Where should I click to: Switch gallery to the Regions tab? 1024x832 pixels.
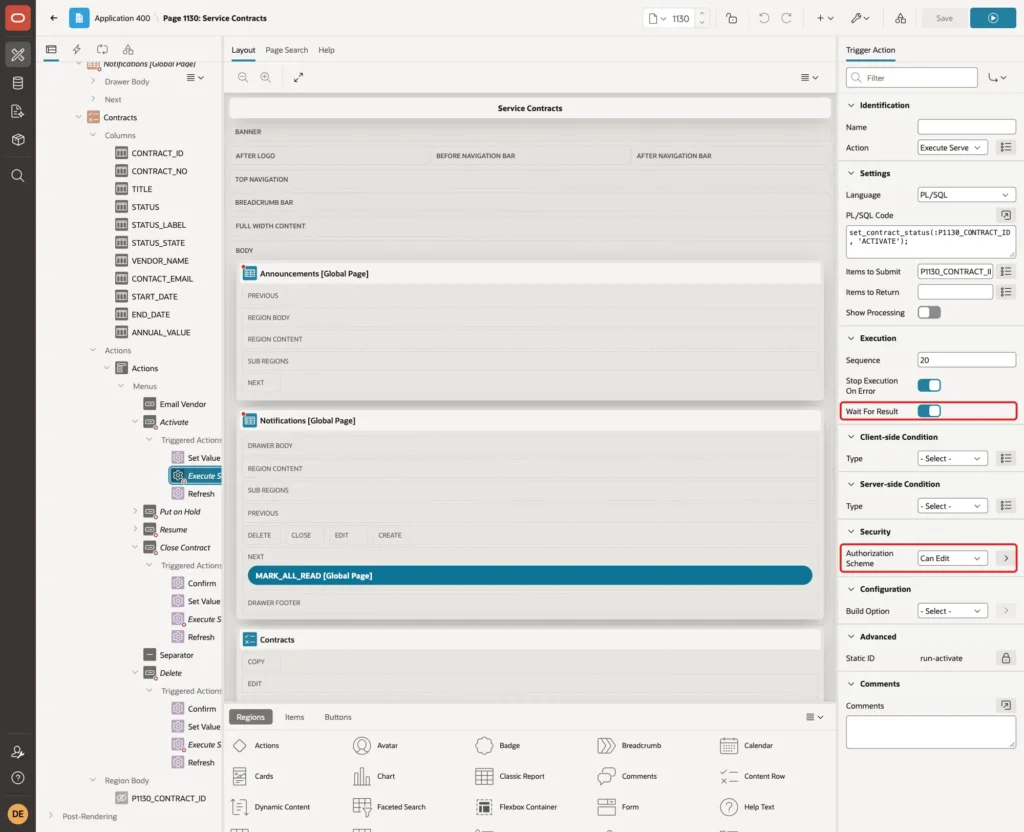pyautogui.click(x=251, y=717)
